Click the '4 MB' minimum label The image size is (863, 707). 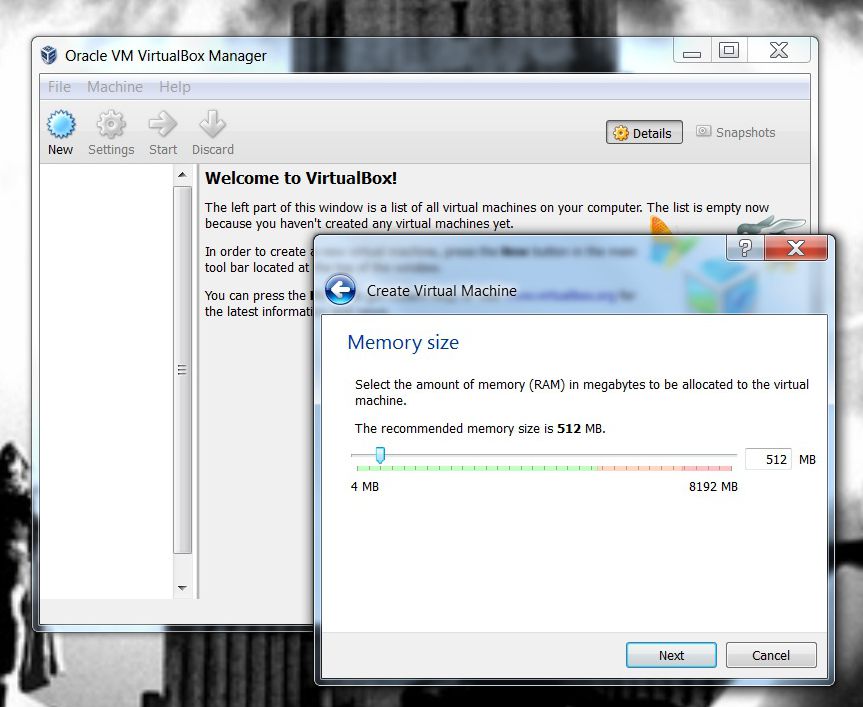click(364, 486)
